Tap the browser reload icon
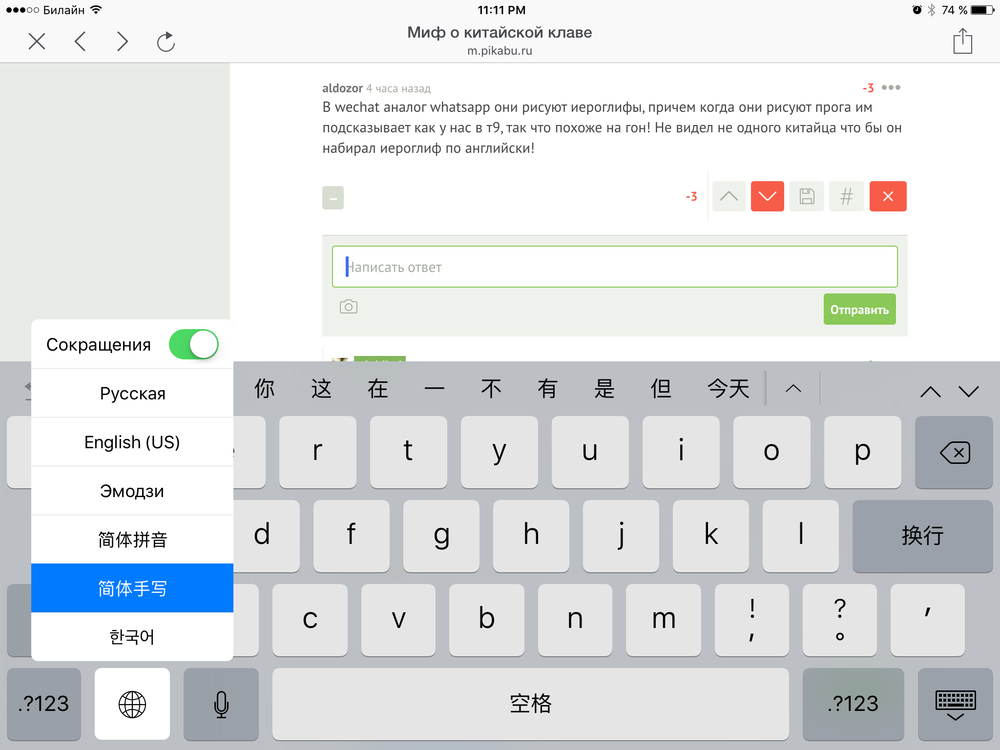The height and width of the screenshot is (750, 1000). pos(166,41)
